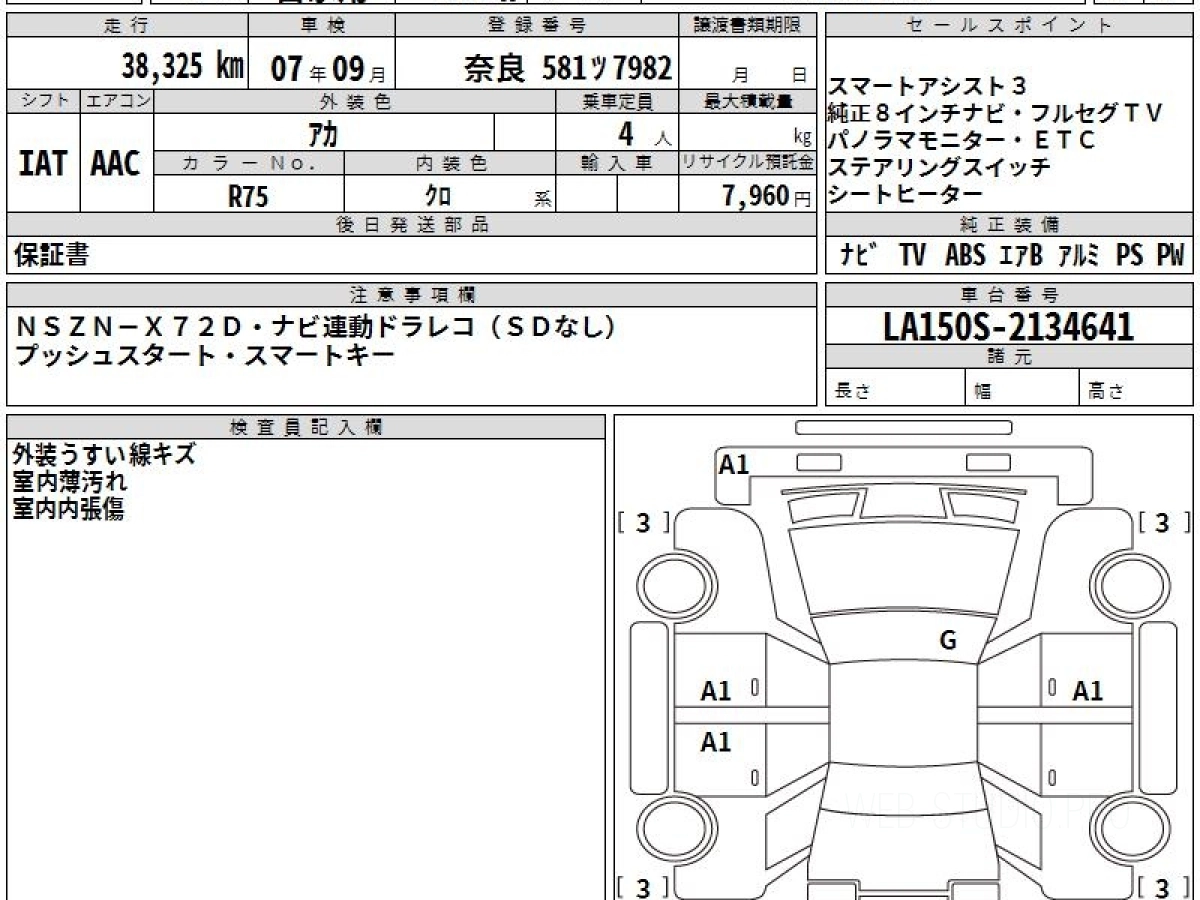Image resolution: width=1200 pixels, height=900 pixels.
Task: Select color code R75
Action: pos(248,196)
